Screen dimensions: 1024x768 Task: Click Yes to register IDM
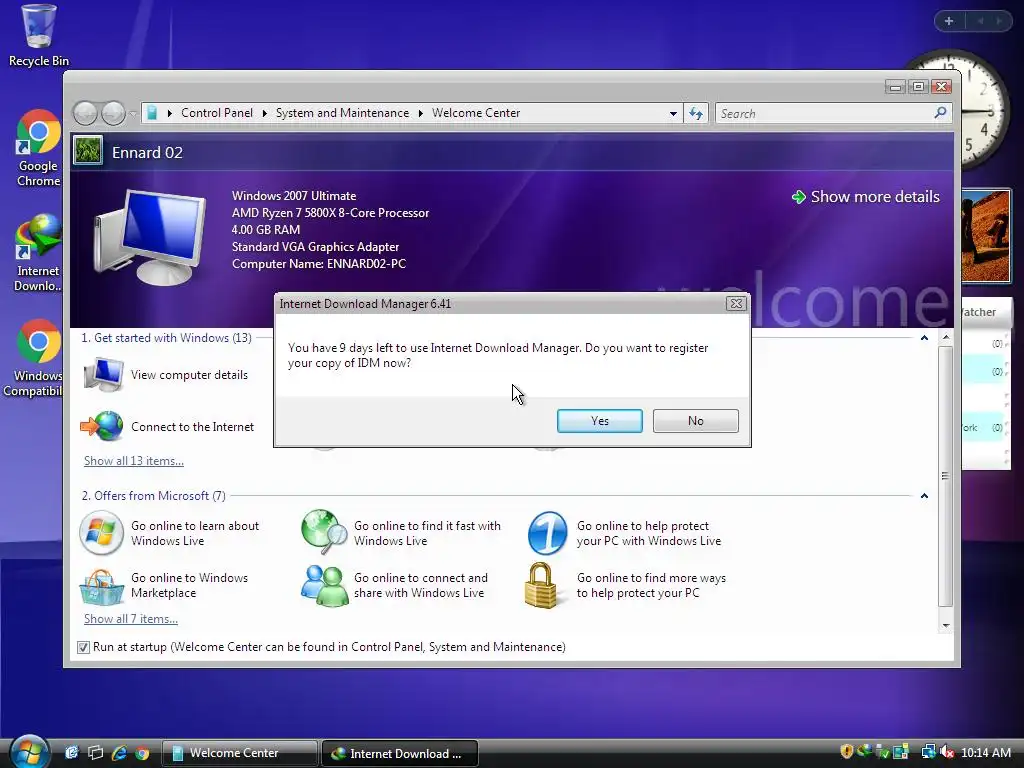[600, 421]
